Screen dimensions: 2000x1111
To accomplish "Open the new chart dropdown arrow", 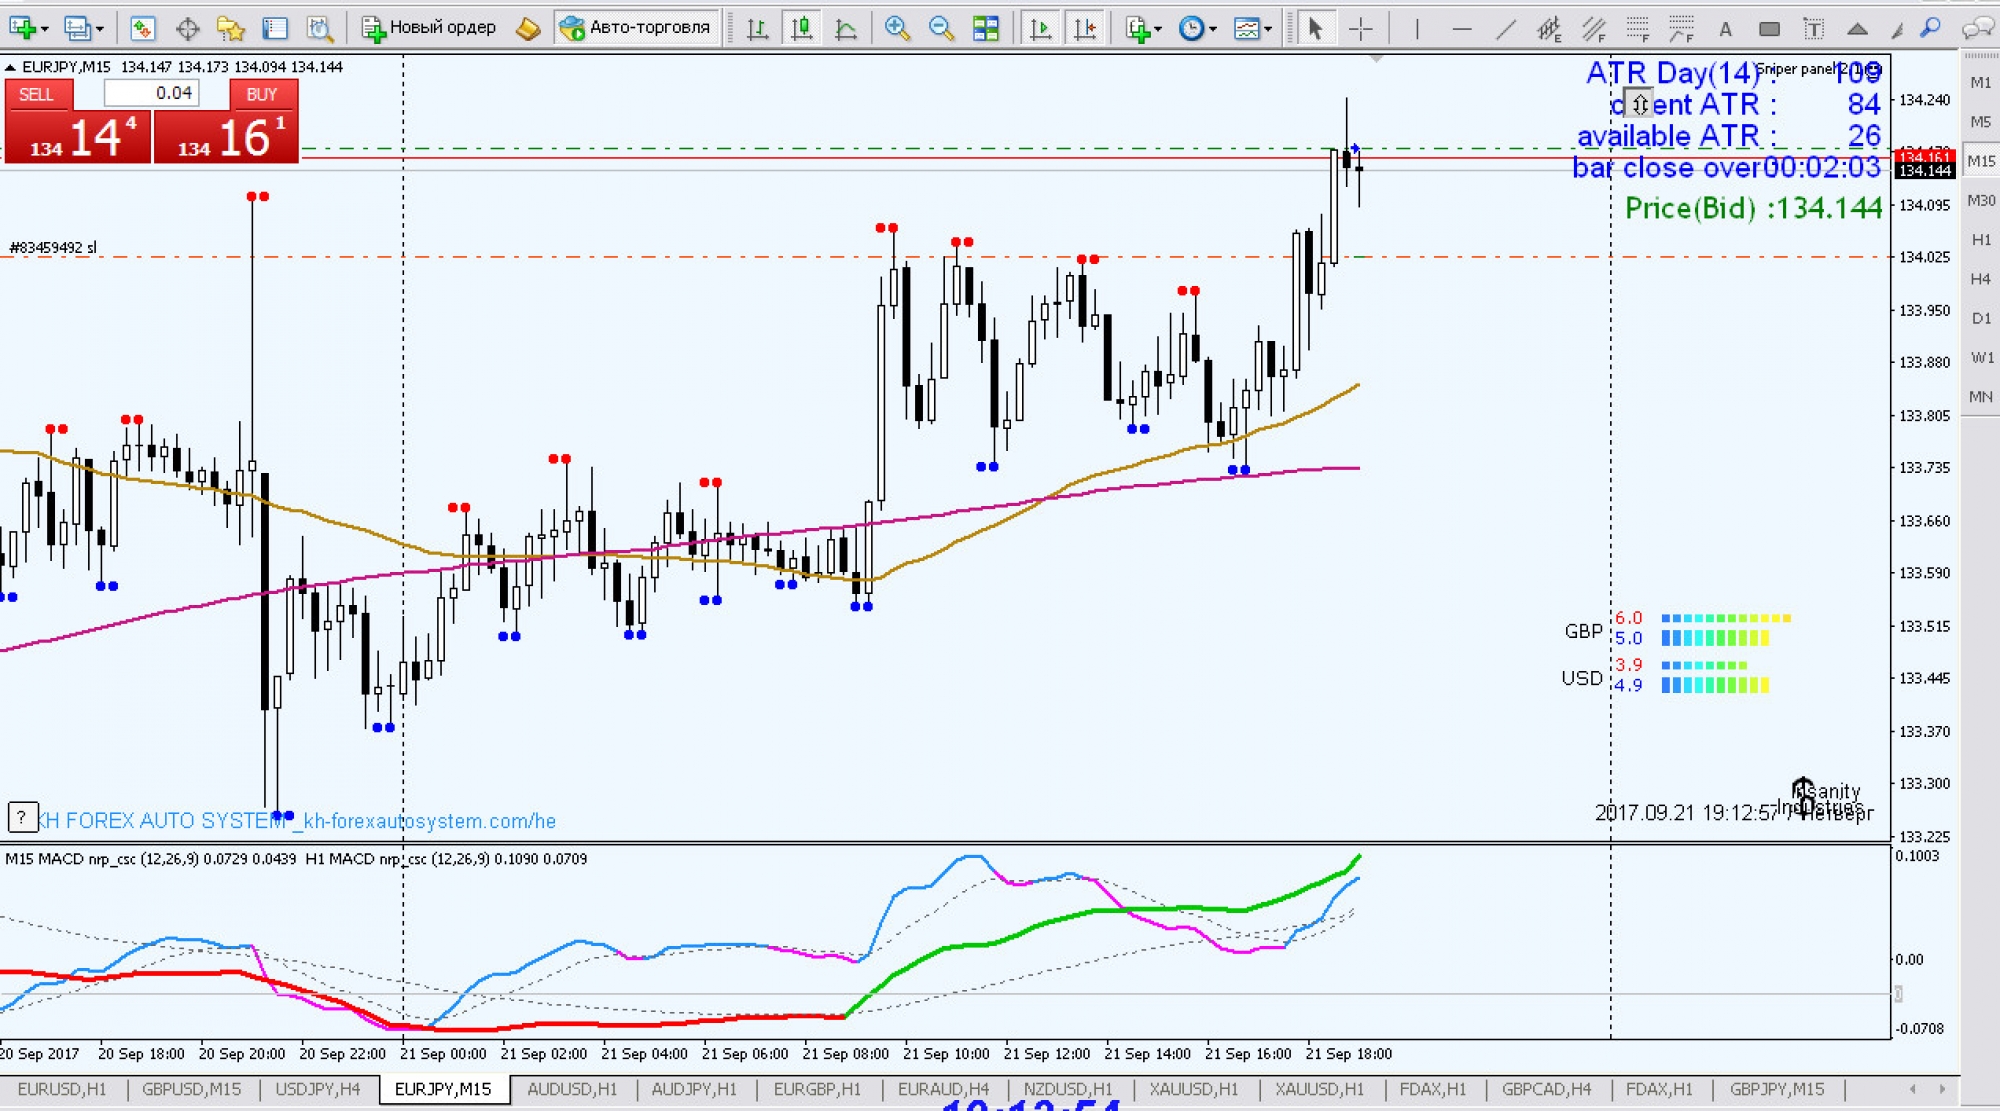I will (x=44, y=29).
